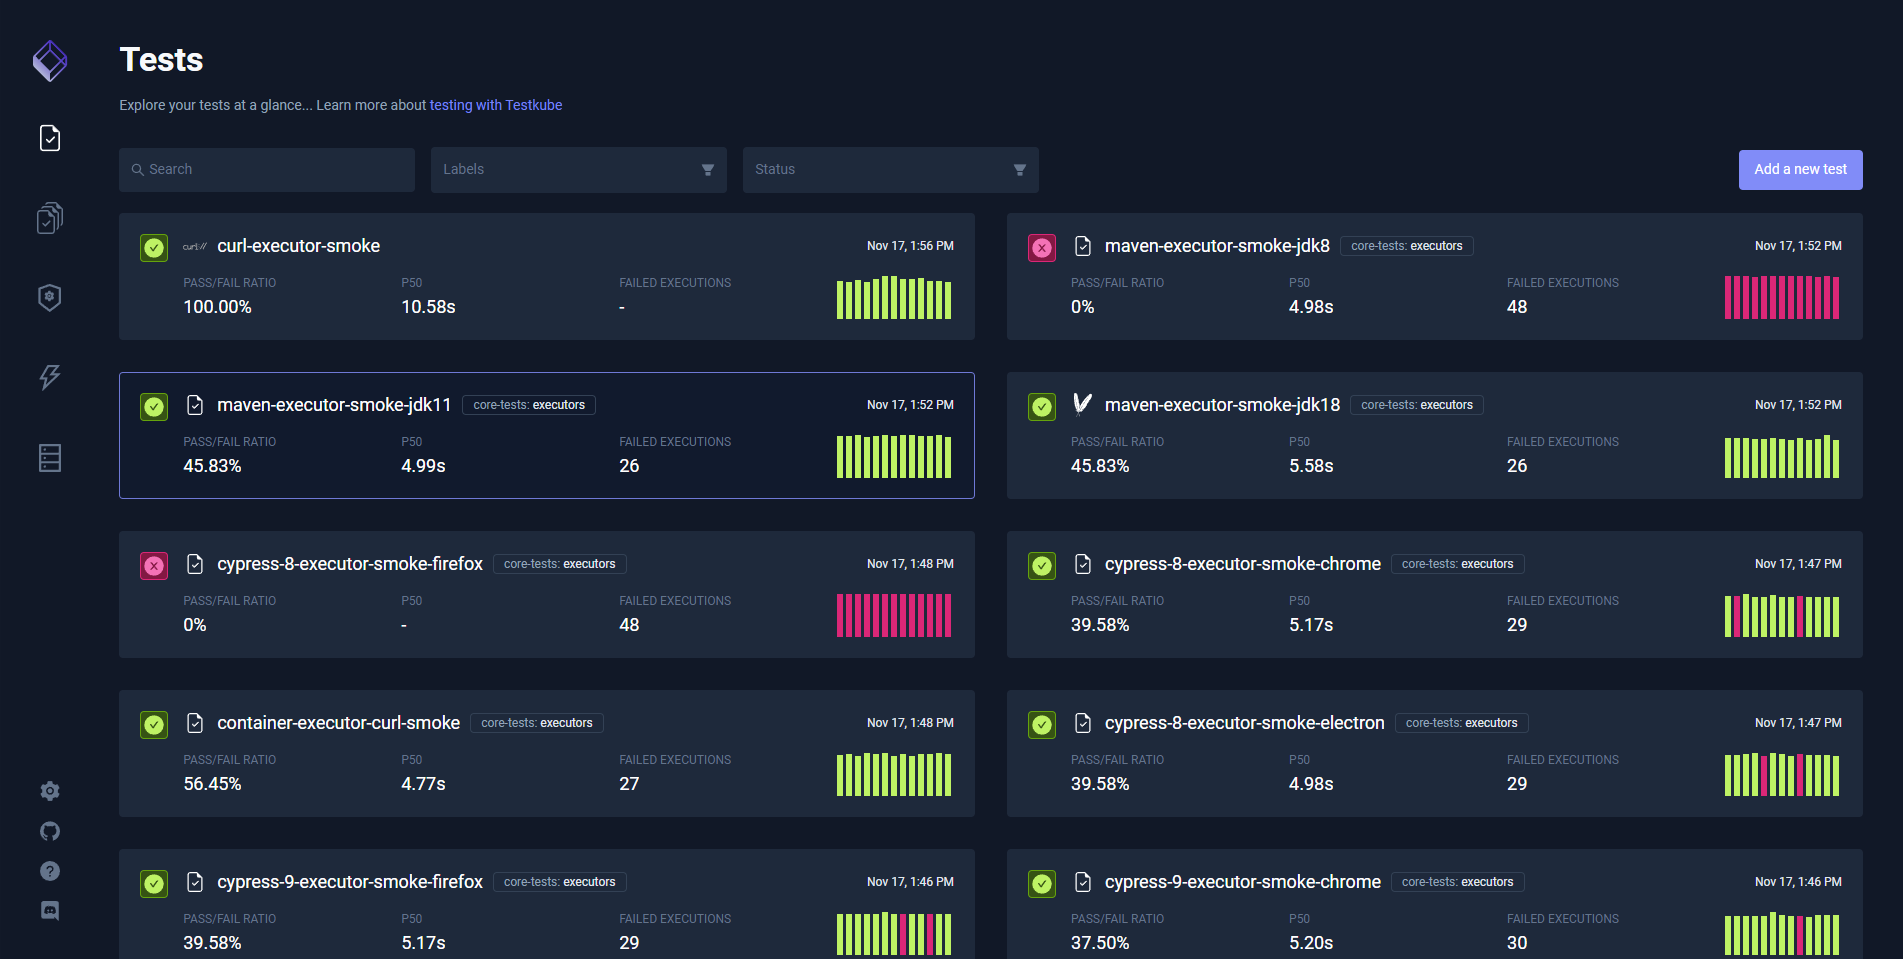
Task: Click the cypress-8-executor-smoke-chrome execution bars
Action: [x=1782, y=616]
